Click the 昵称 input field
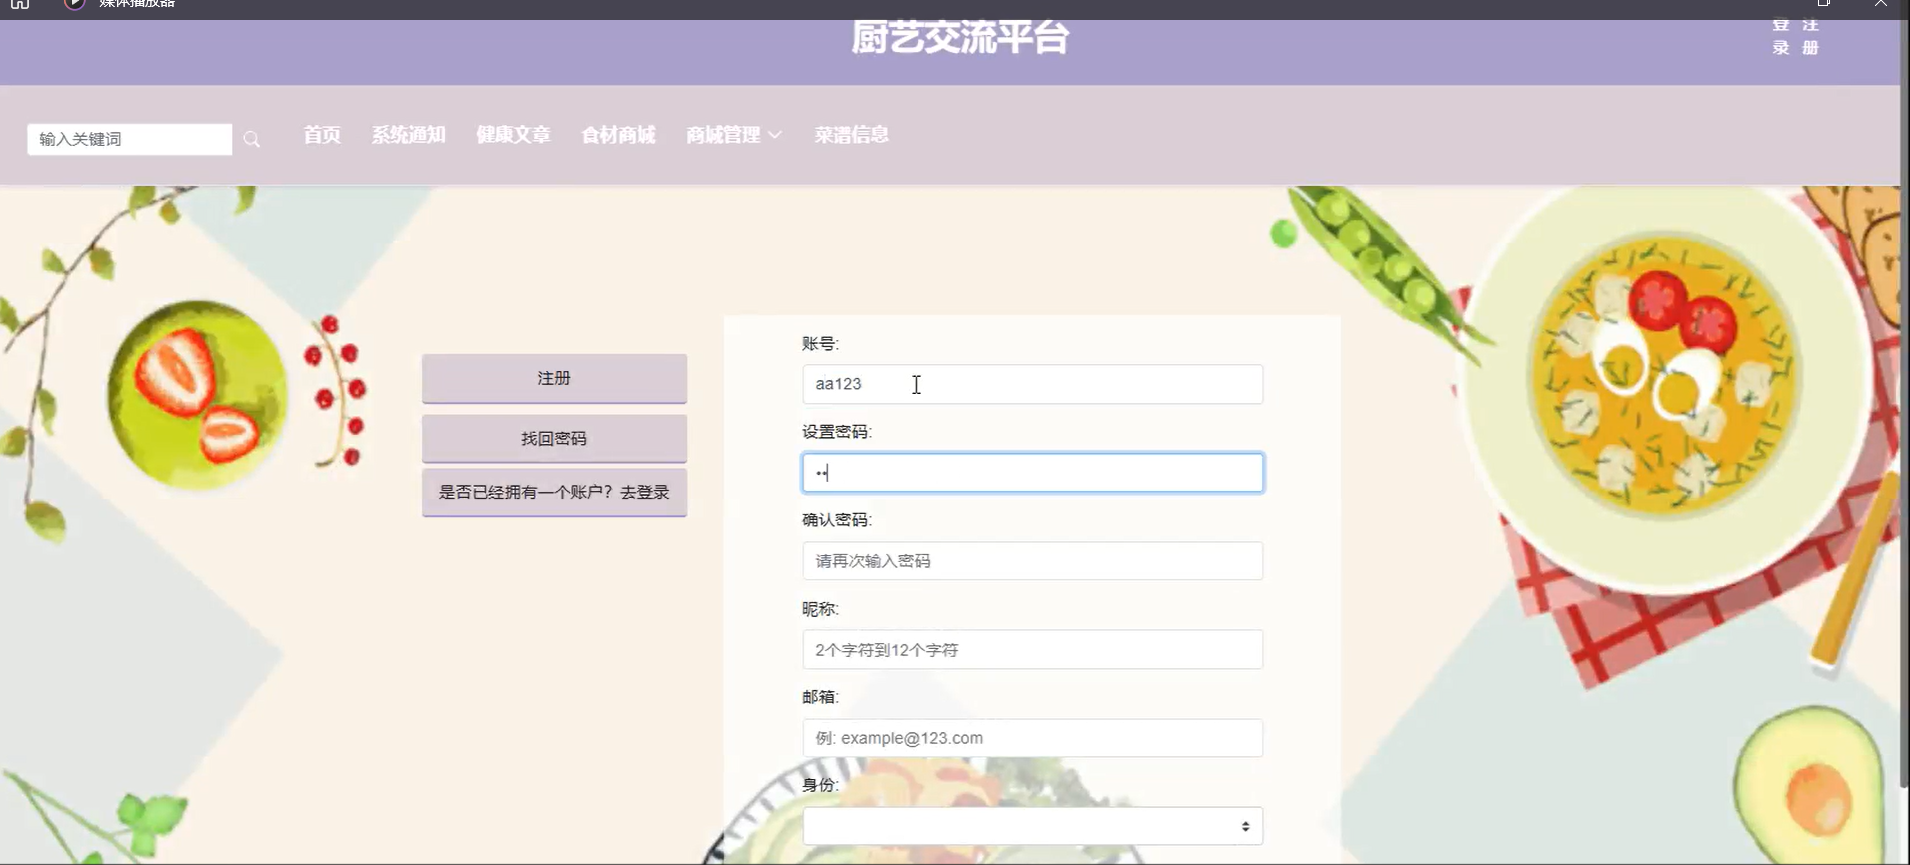Viewport: 1910px width, 865px height. [1032, 650]
